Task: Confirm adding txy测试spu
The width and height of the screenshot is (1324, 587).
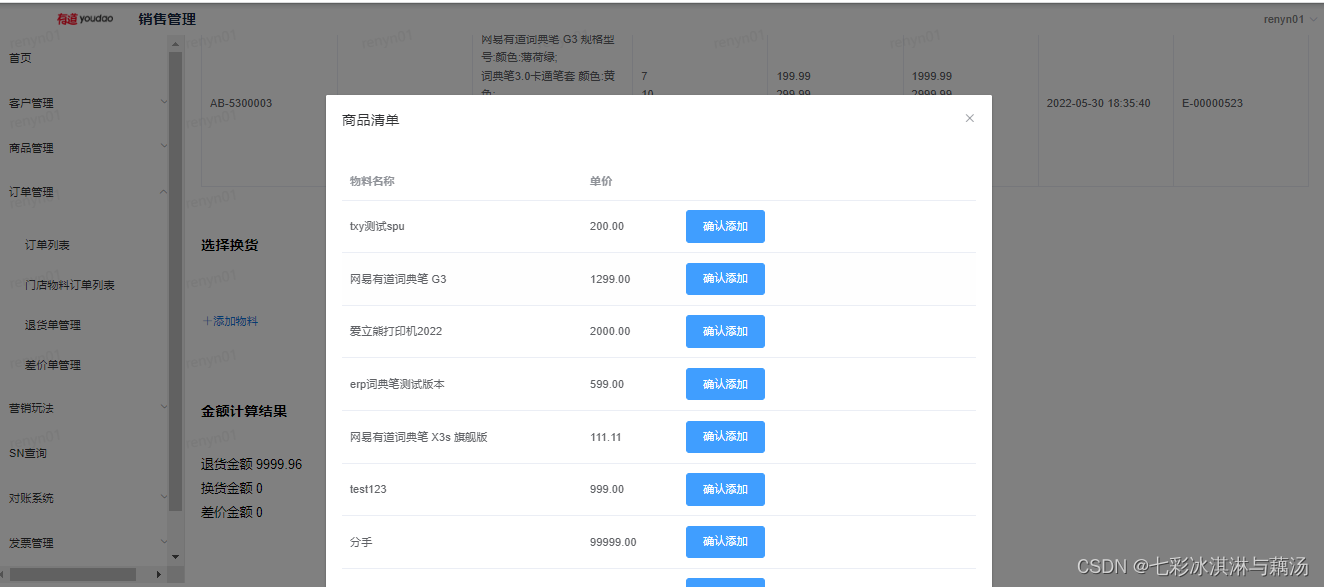Action: pyautogui.click(x=725, y=226)
